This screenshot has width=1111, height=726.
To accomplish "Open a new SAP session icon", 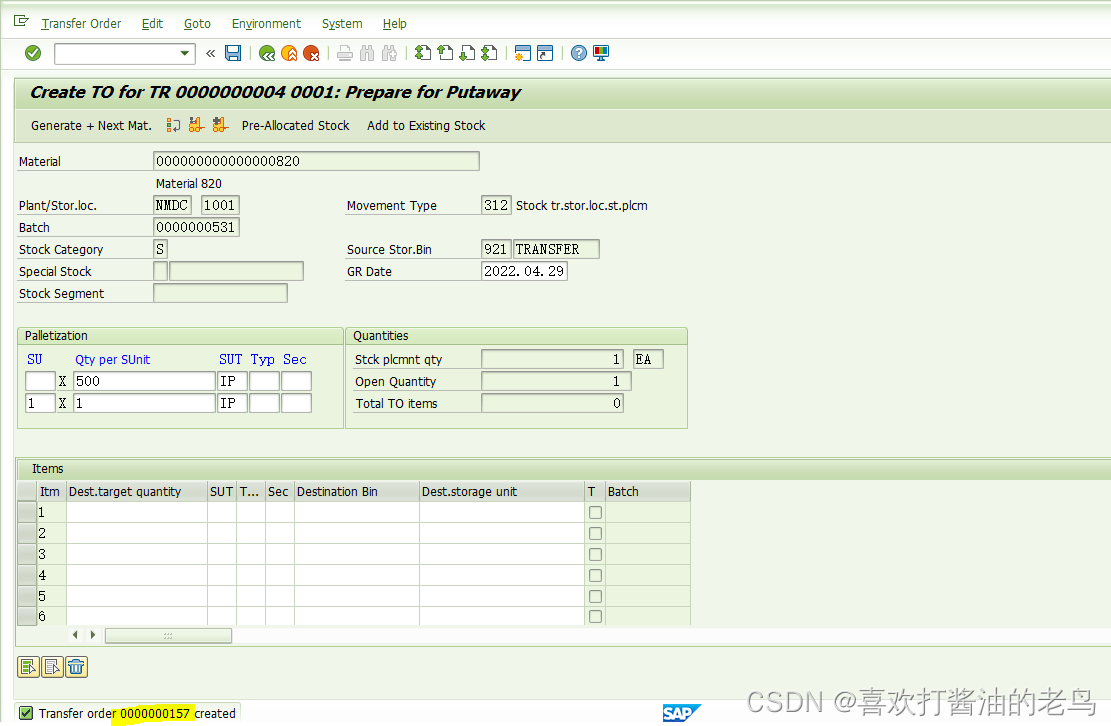I will click(523, 53).
